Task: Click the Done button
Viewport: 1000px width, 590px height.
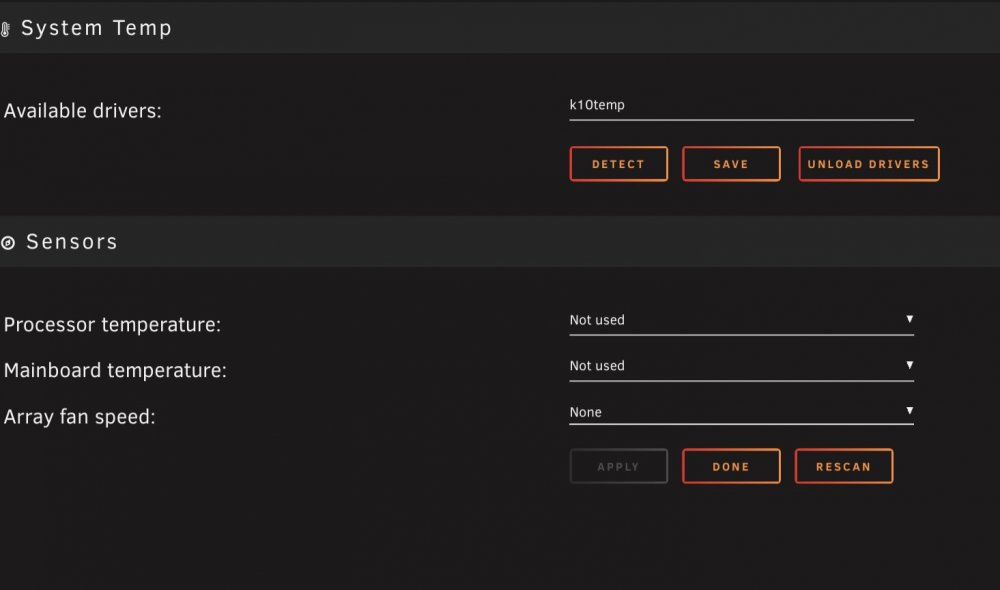Action: 731,466
